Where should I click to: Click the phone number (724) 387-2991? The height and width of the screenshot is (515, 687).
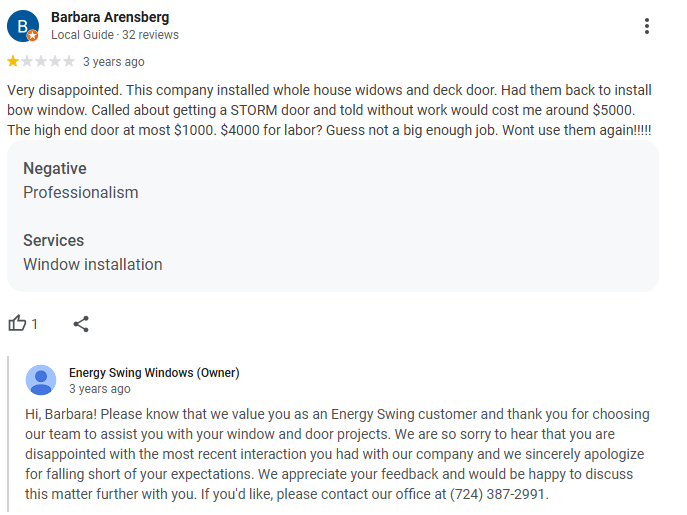tap(497, 494)
